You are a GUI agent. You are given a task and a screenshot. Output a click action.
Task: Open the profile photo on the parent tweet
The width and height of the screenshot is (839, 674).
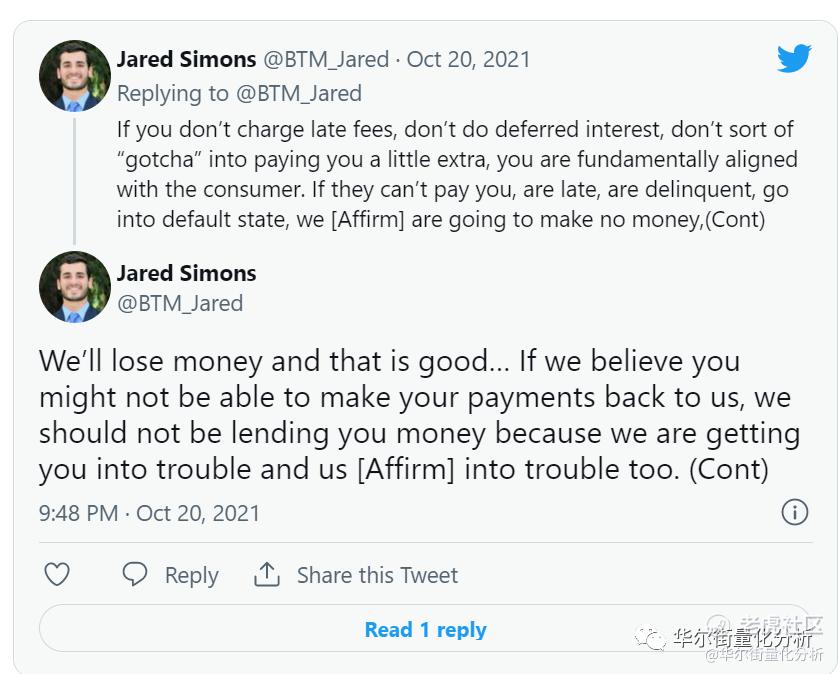[x=75, y=76]
